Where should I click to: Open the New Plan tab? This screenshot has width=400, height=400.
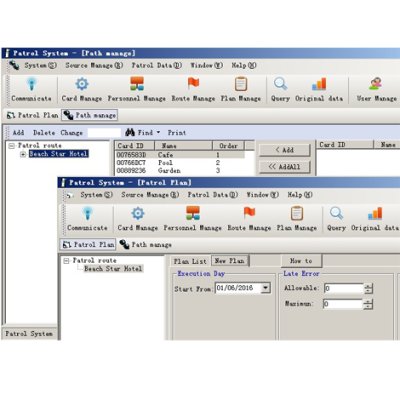pos(230,261)
